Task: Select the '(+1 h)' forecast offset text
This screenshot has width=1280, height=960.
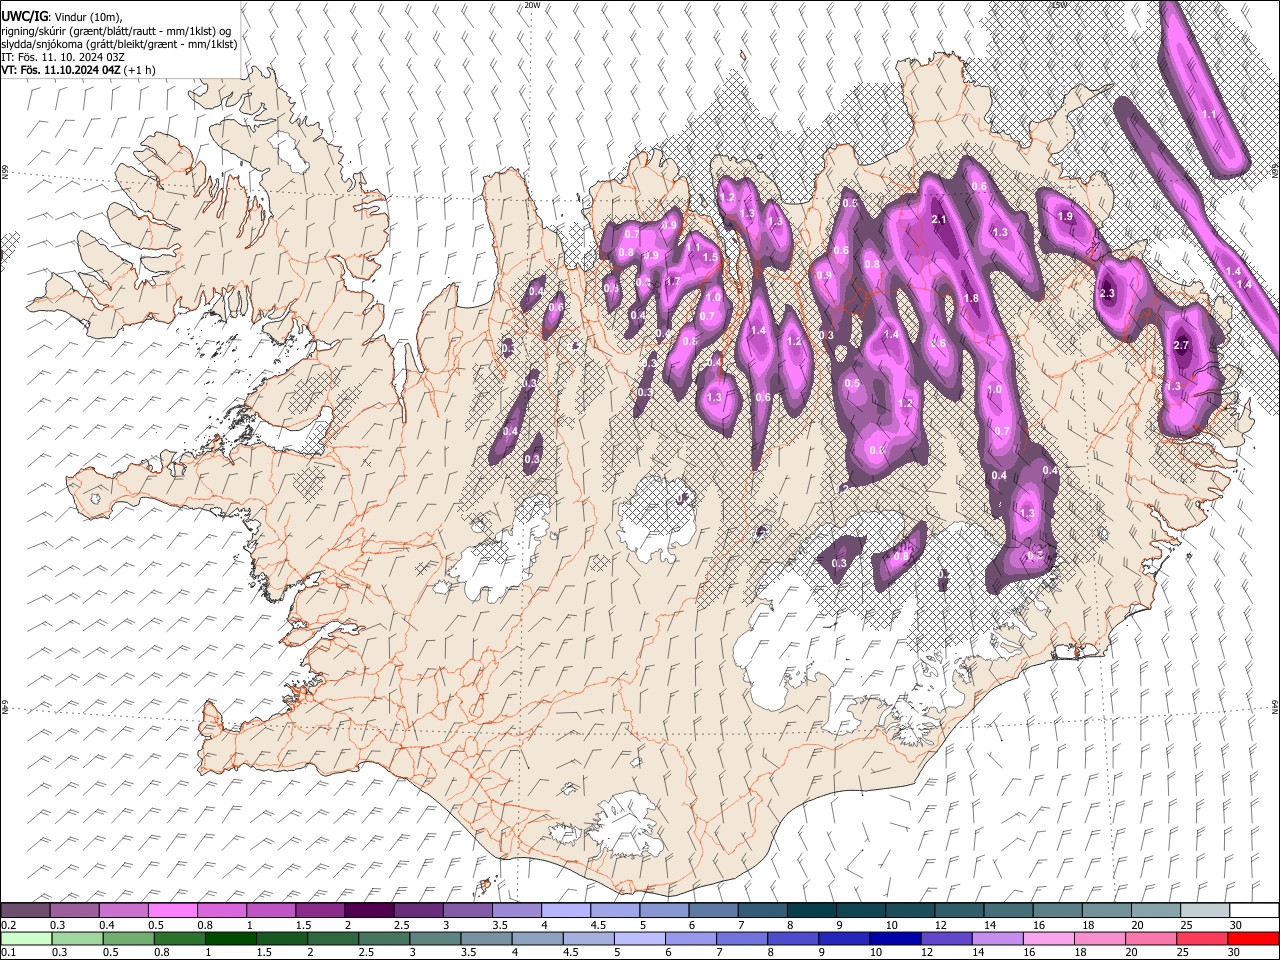Action: (141, 71)
